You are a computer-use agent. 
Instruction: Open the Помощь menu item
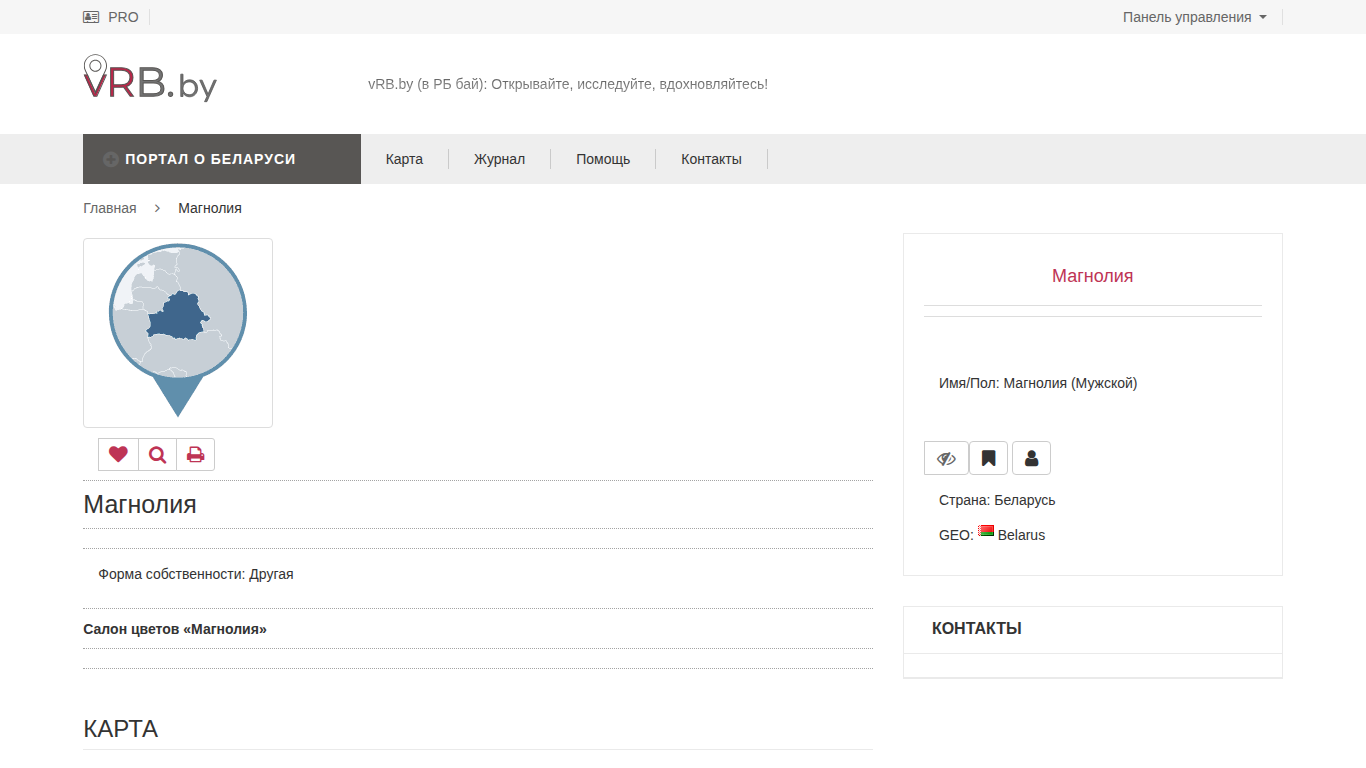(603, 159)
